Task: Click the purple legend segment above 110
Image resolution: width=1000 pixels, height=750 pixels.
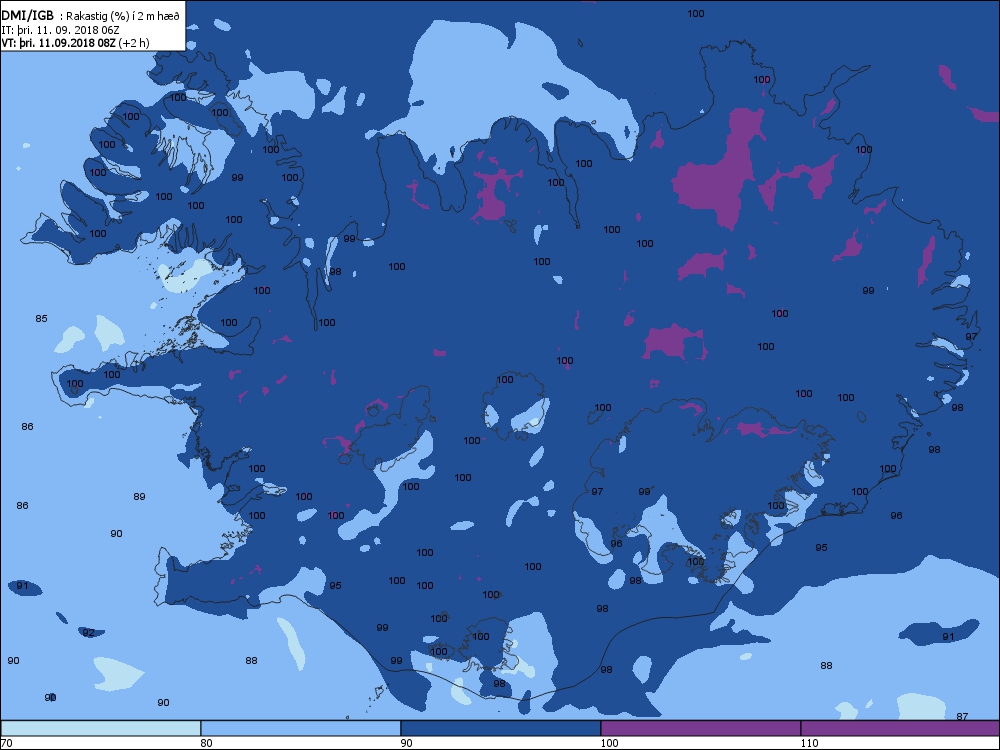Action: 900,728
